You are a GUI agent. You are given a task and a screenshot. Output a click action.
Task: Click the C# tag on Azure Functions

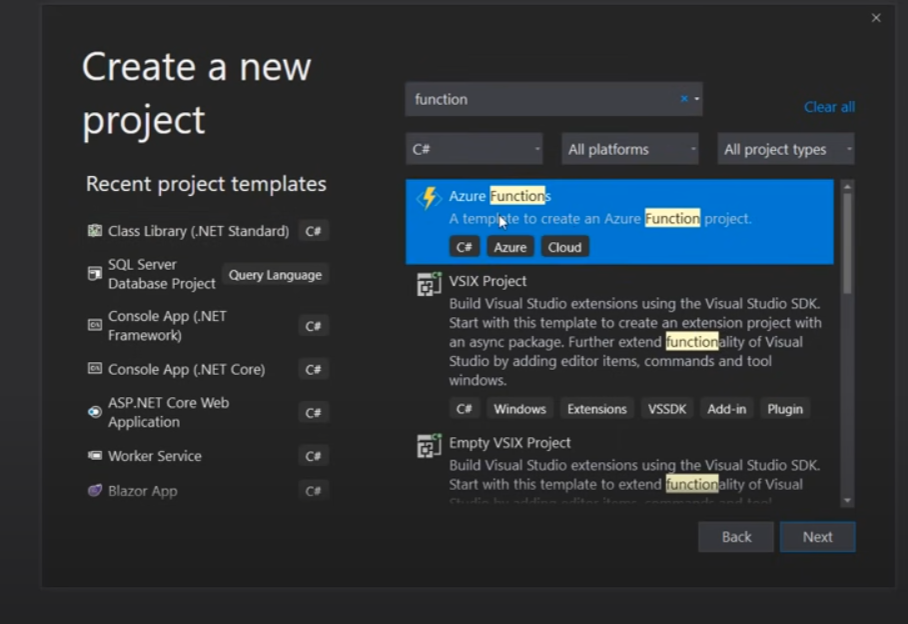click(x=464, y=247)
